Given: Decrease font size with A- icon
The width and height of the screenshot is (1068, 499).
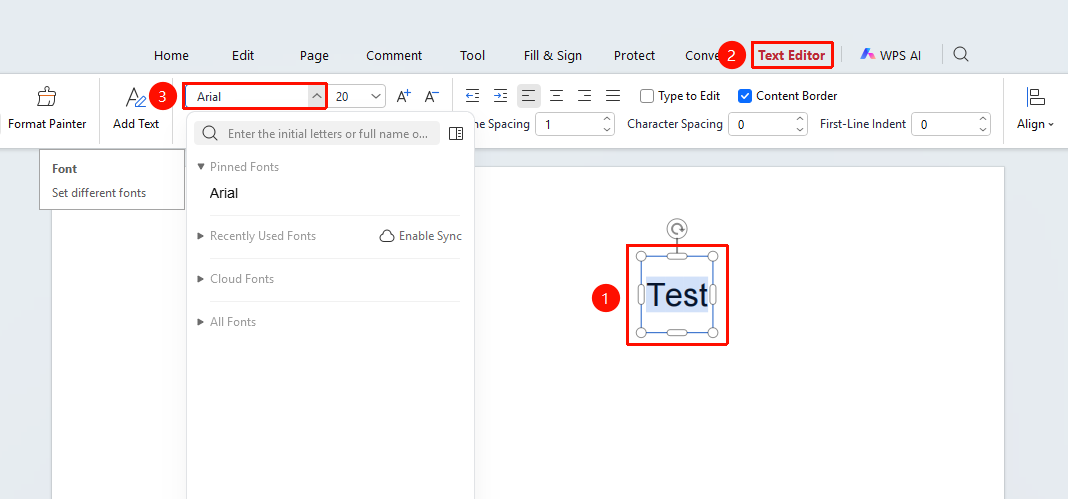Looking at the screenshot, I should pos(432,96).
